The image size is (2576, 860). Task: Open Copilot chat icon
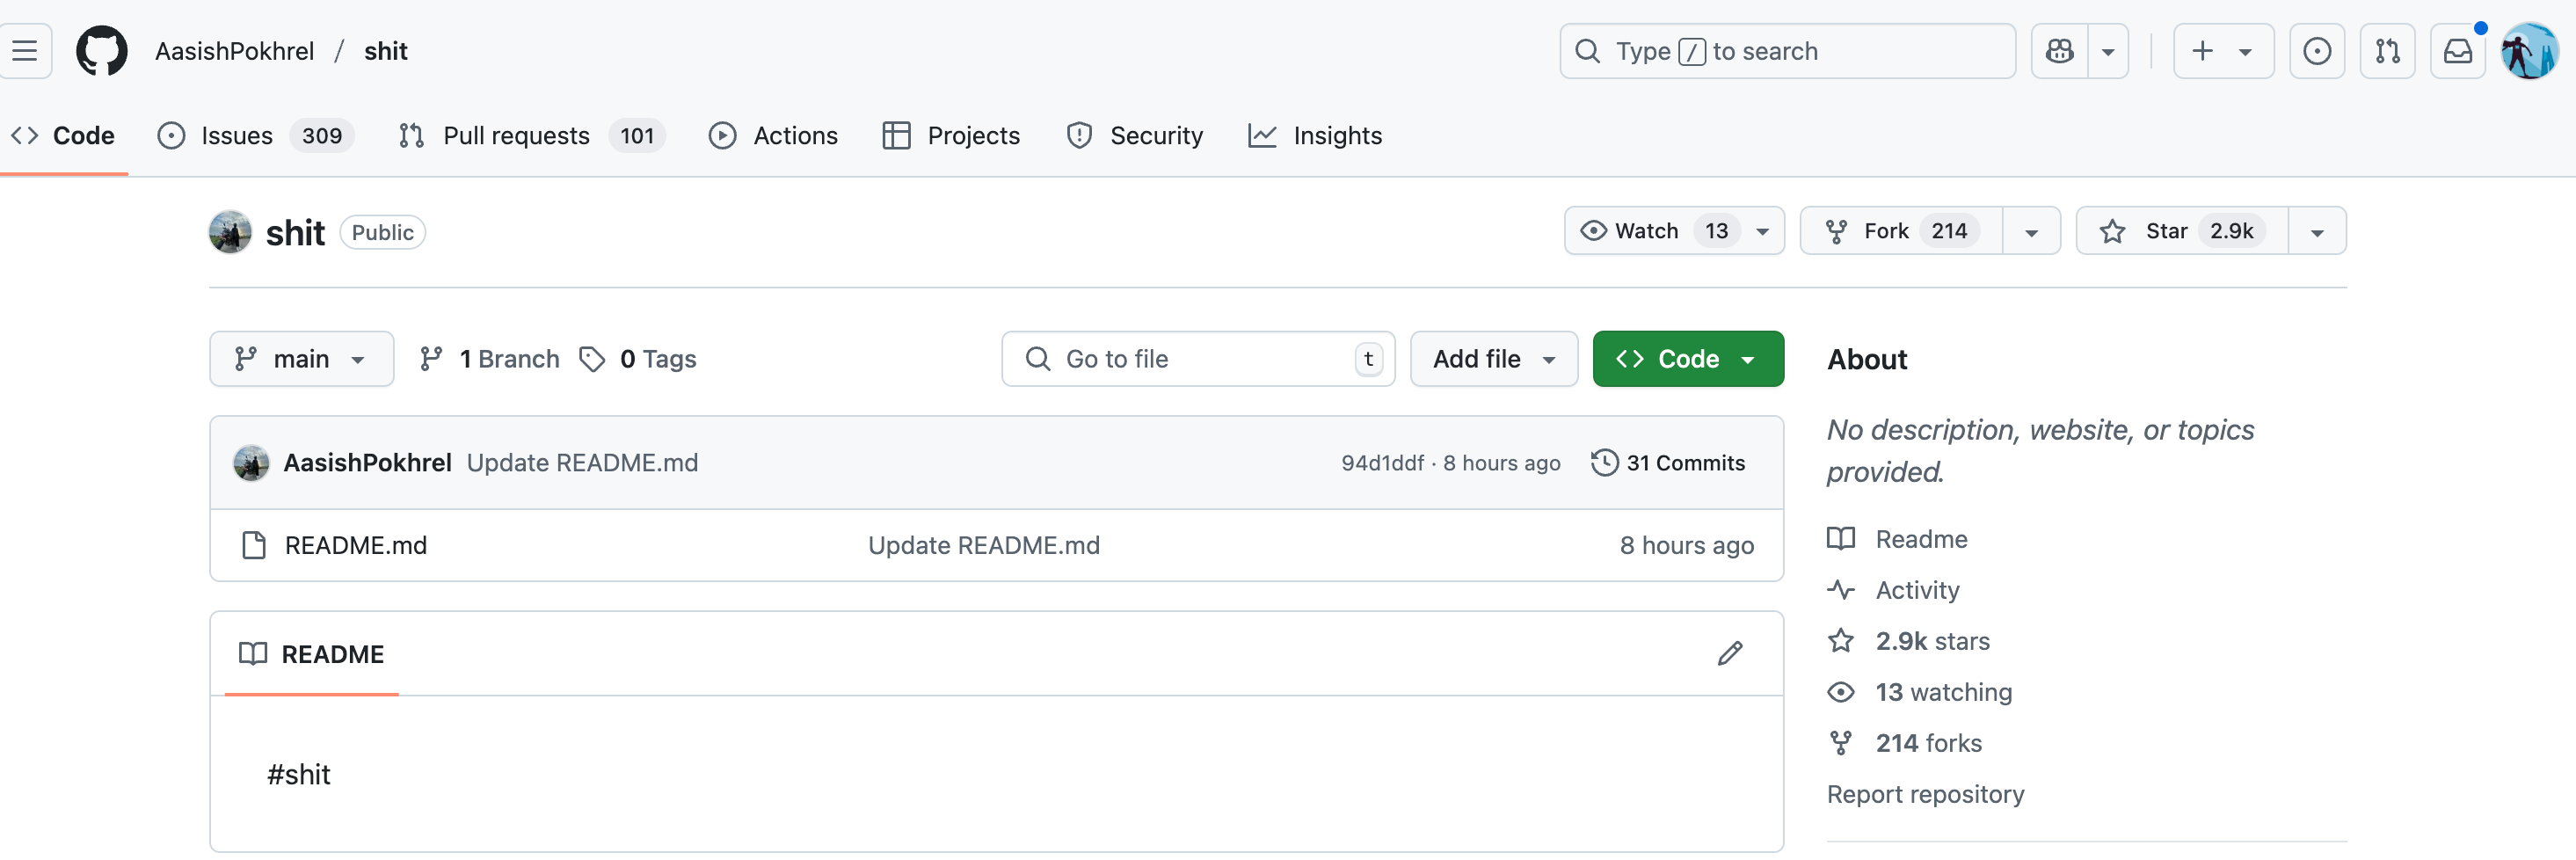click(x=2060, y=51)
